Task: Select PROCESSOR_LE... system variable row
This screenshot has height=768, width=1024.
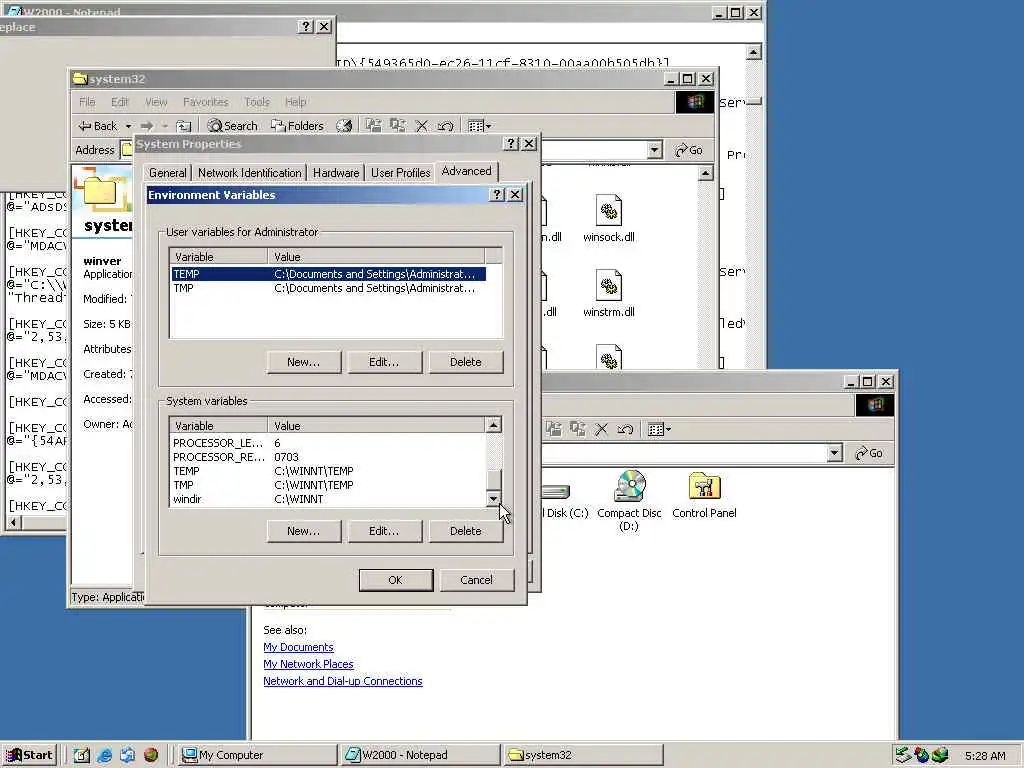Action: (328, 443)
